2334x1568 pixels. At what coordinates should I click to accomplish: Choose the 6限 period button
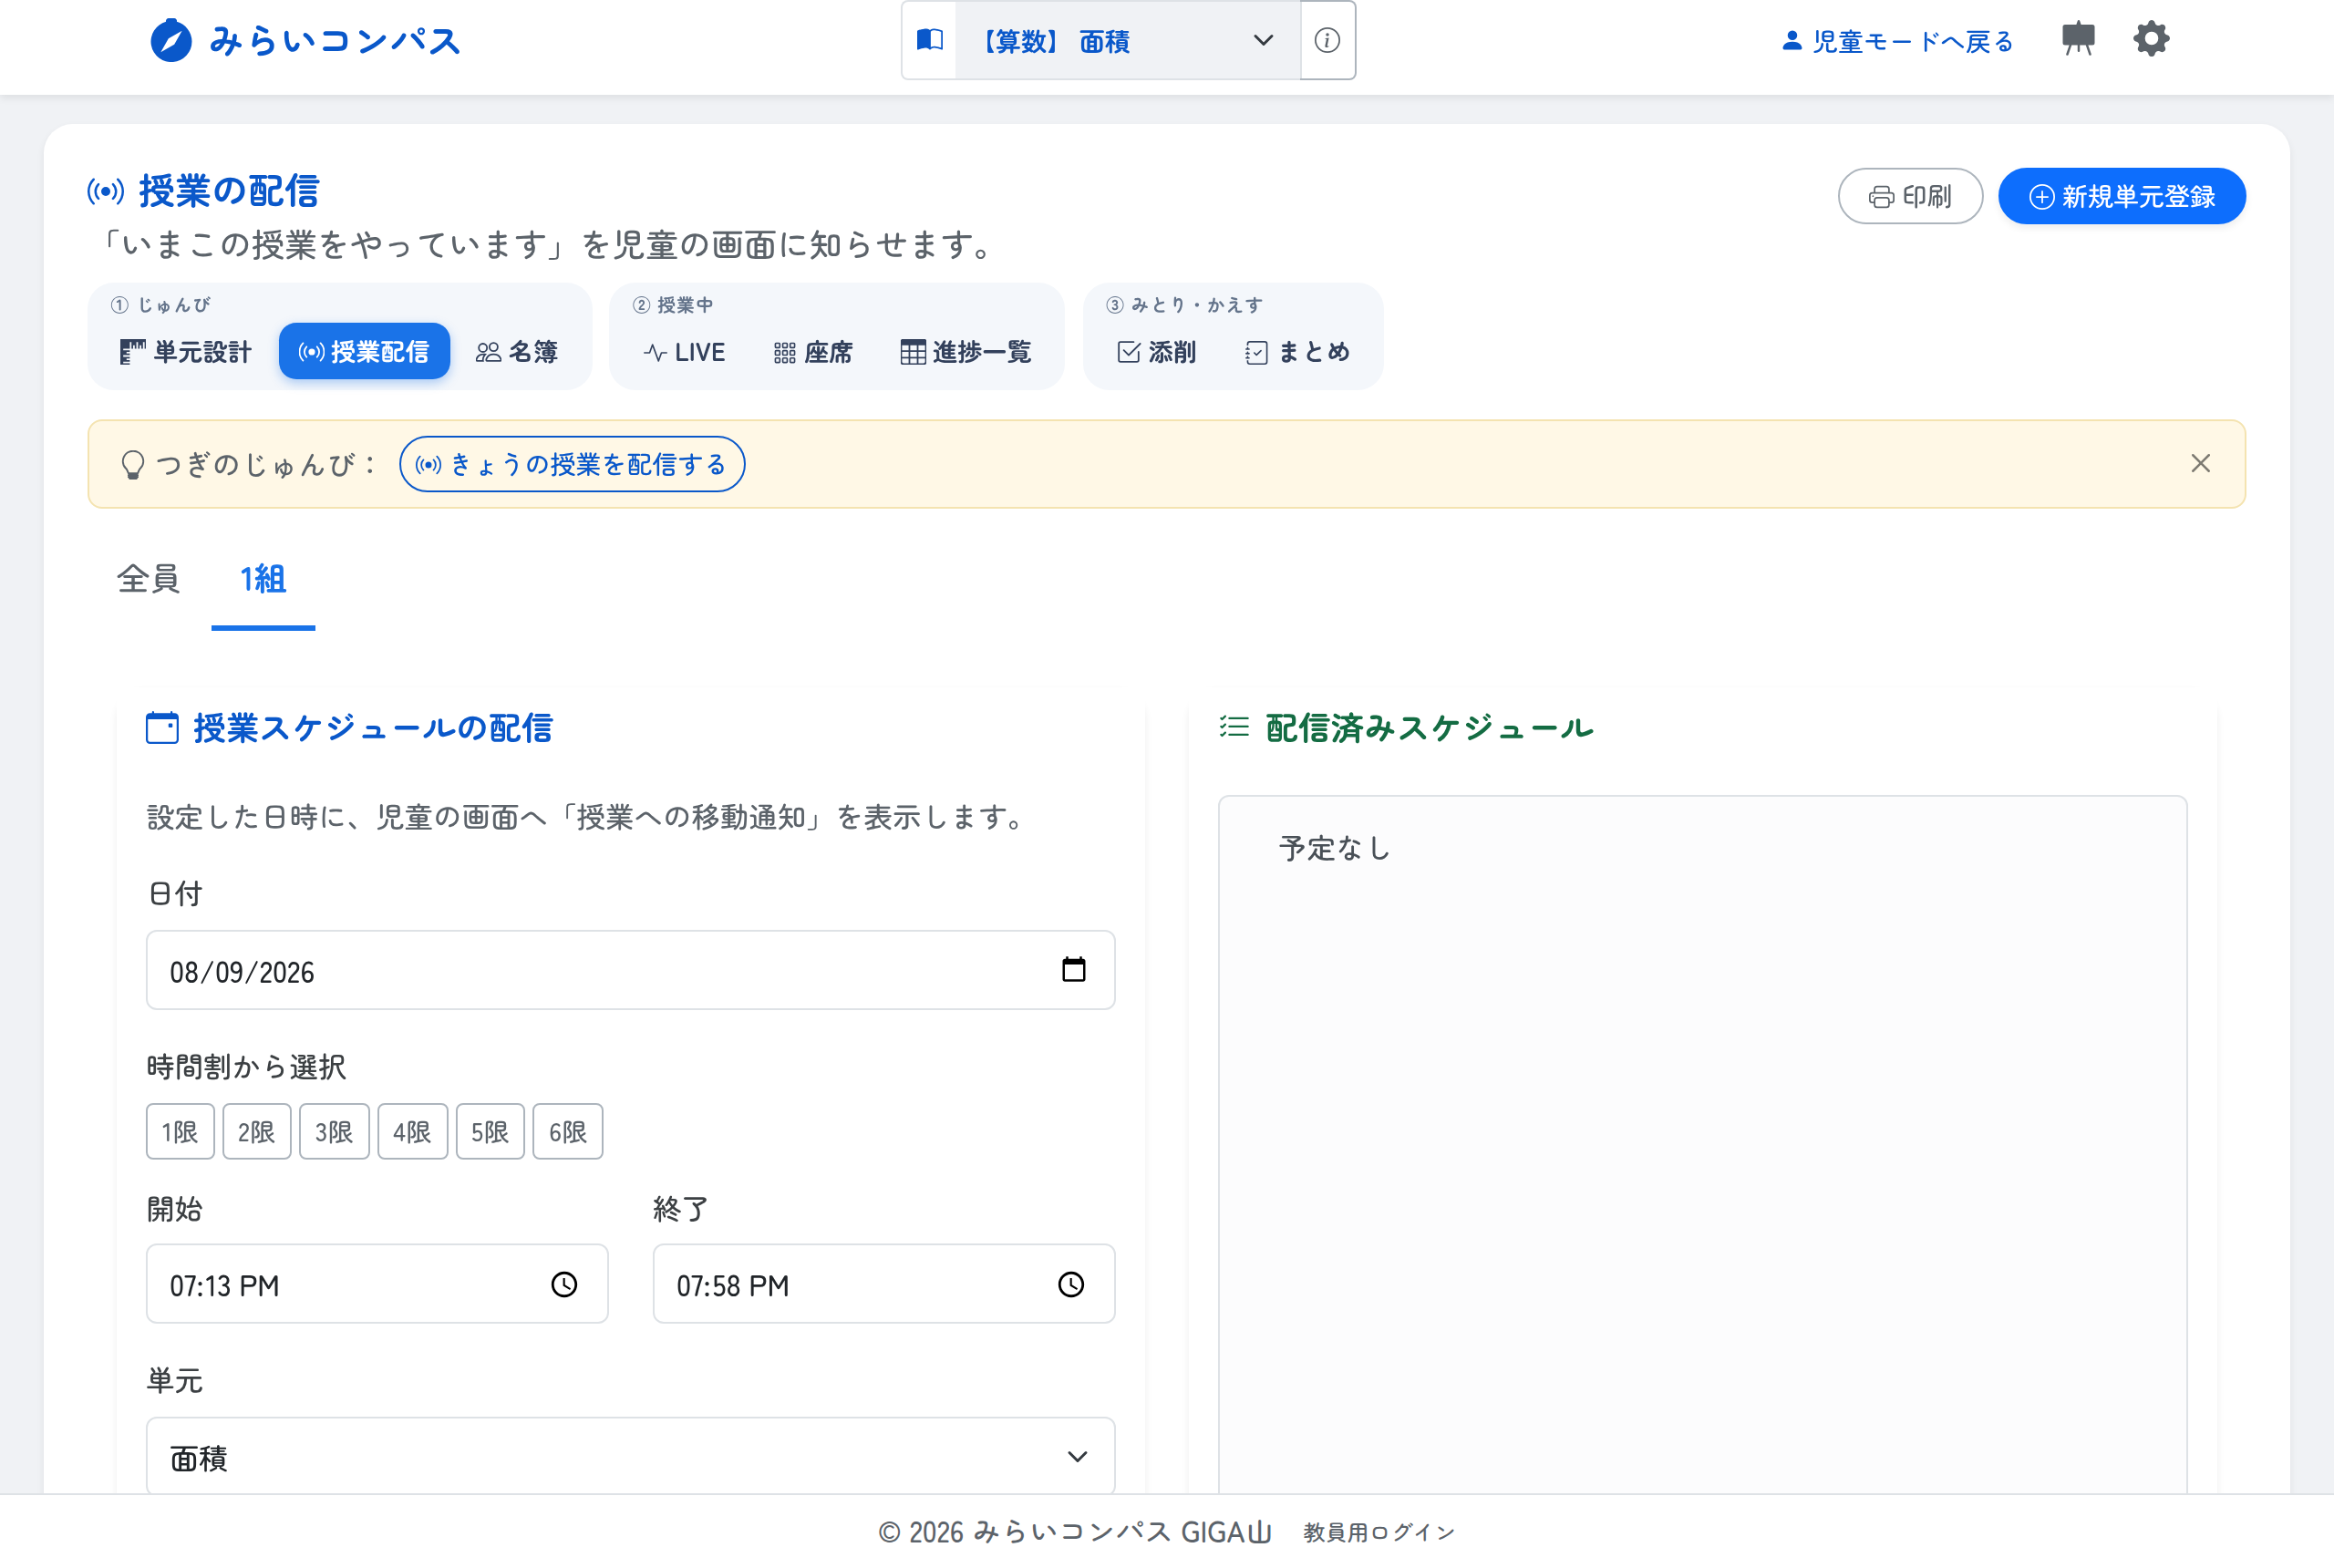pos(568,1132)
